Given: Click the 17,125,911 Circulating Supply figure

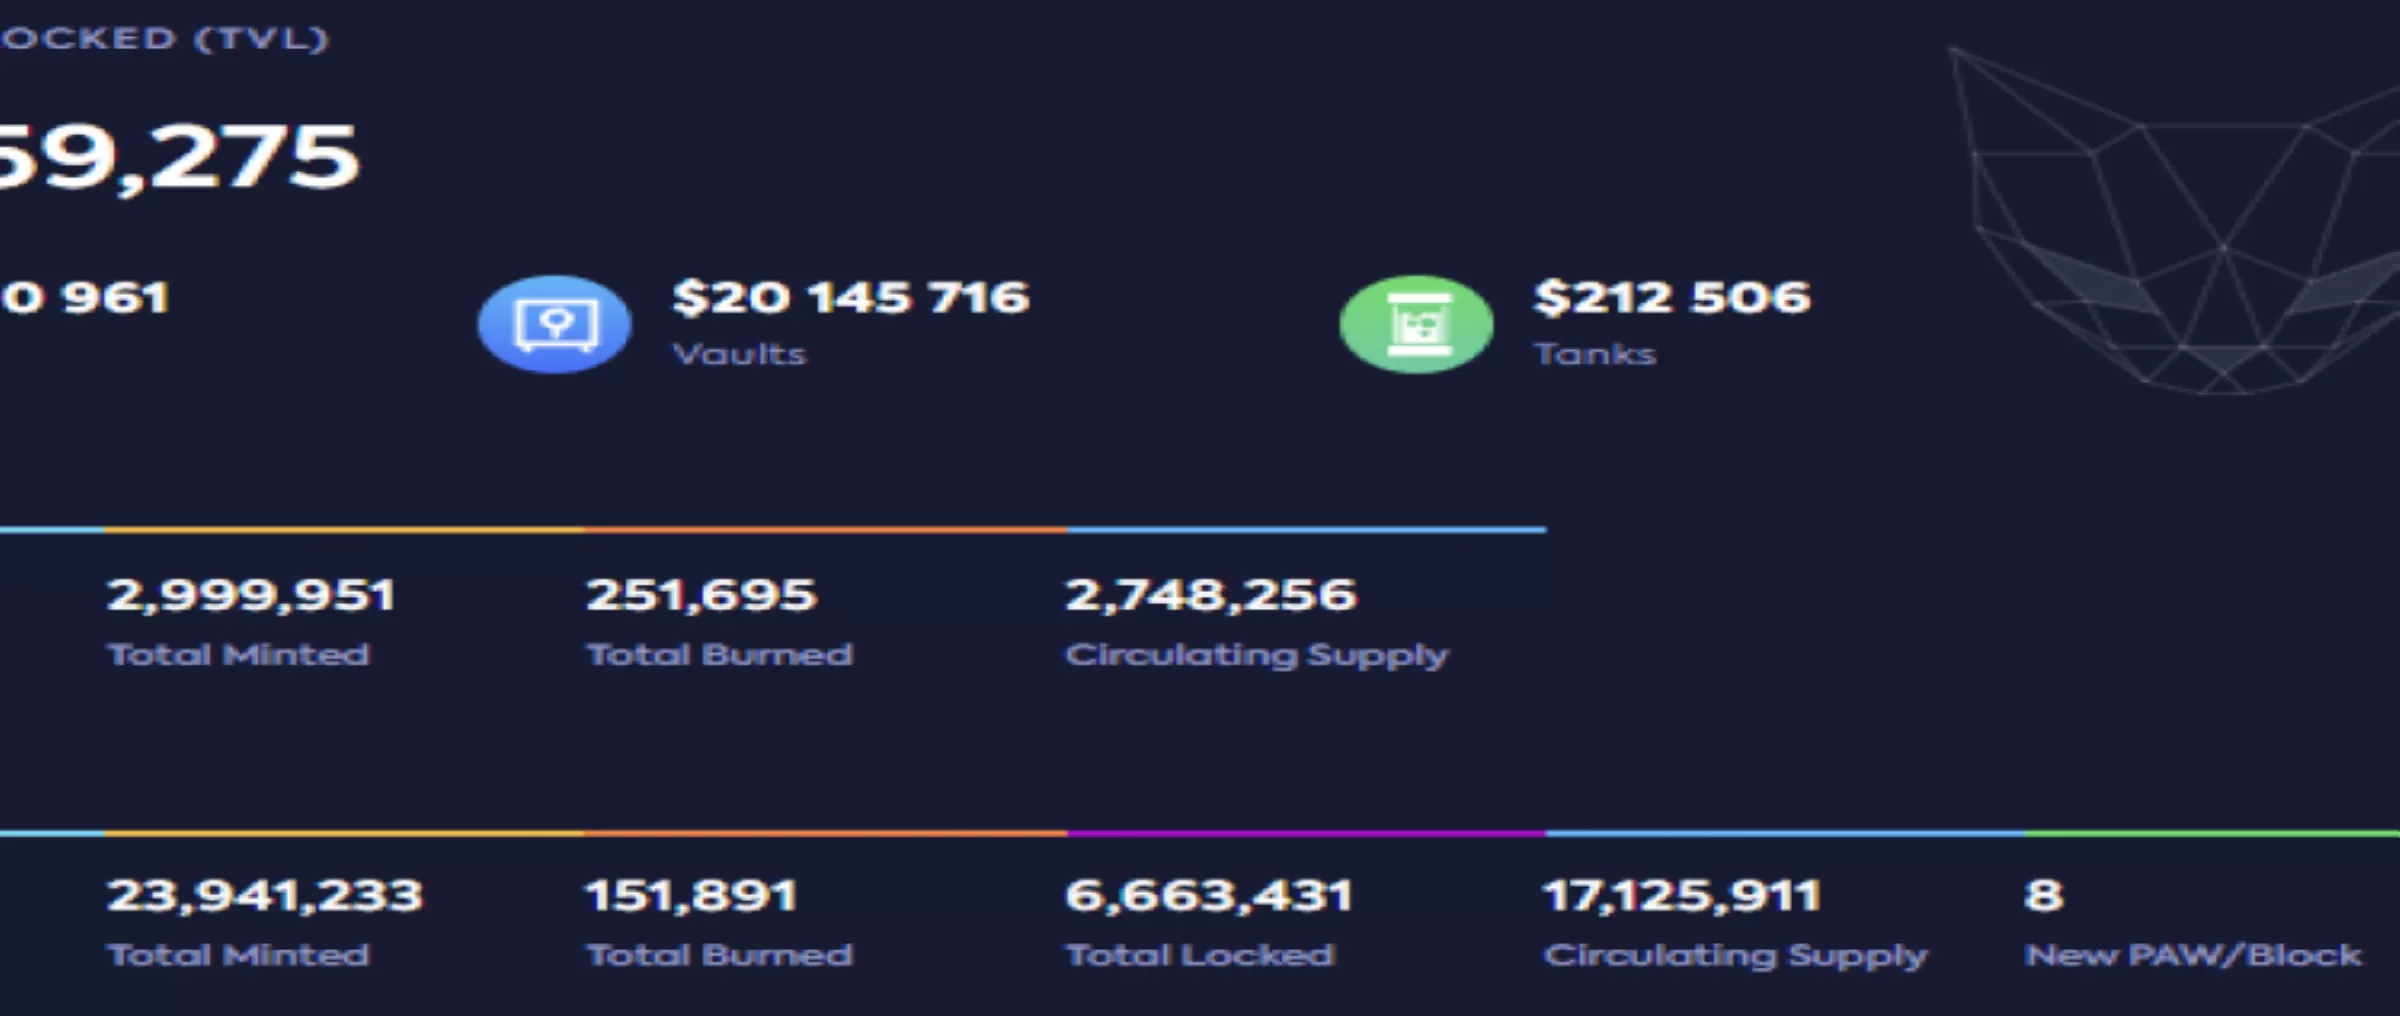Looking at the screenshot, I should [x=1682, y=895].
